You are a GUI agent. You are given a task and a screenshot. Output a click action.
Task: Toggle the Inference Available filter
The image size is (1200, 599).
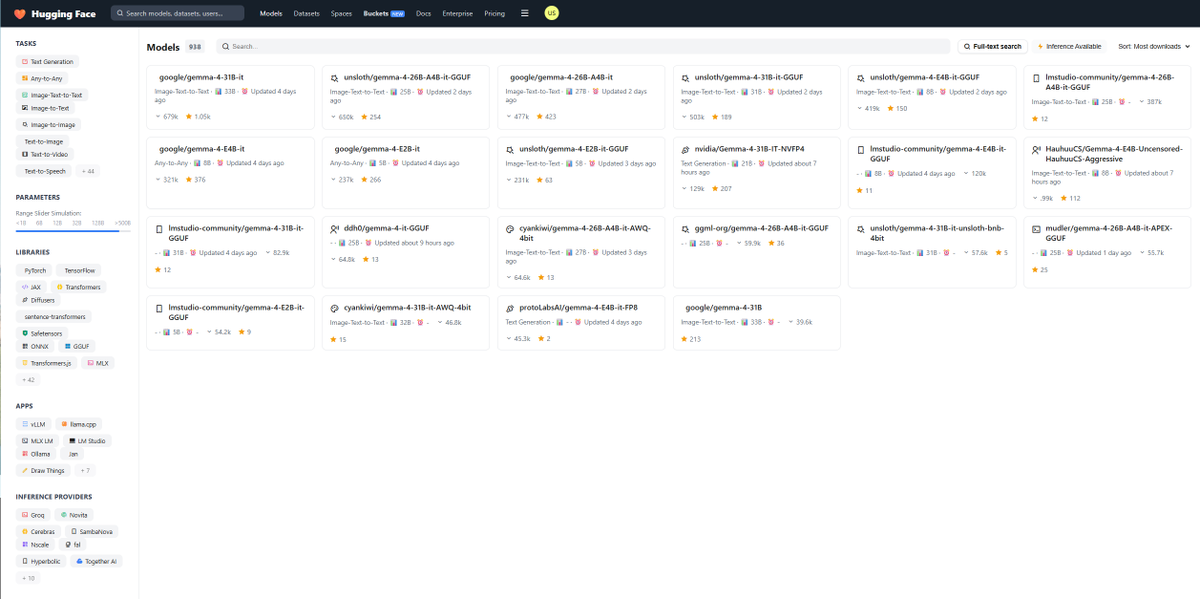[1070, 46]
